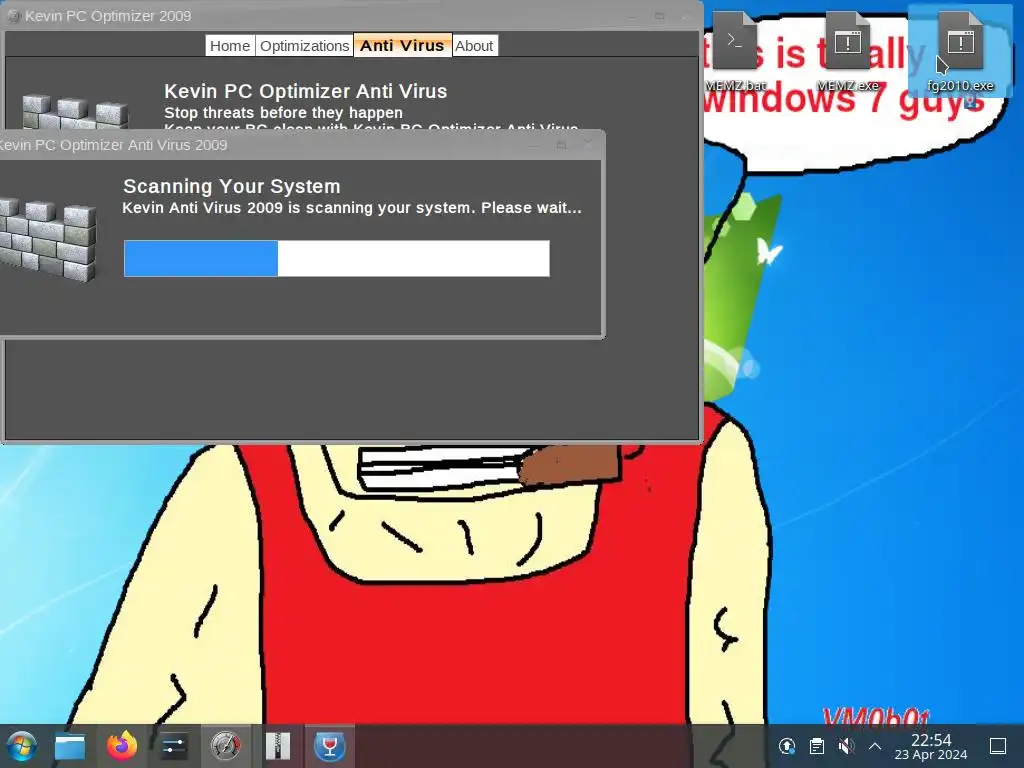Viewport: 1024px width, 768px height.
Task: Open the zip archive manager taskbar icon
Action: 278,746
